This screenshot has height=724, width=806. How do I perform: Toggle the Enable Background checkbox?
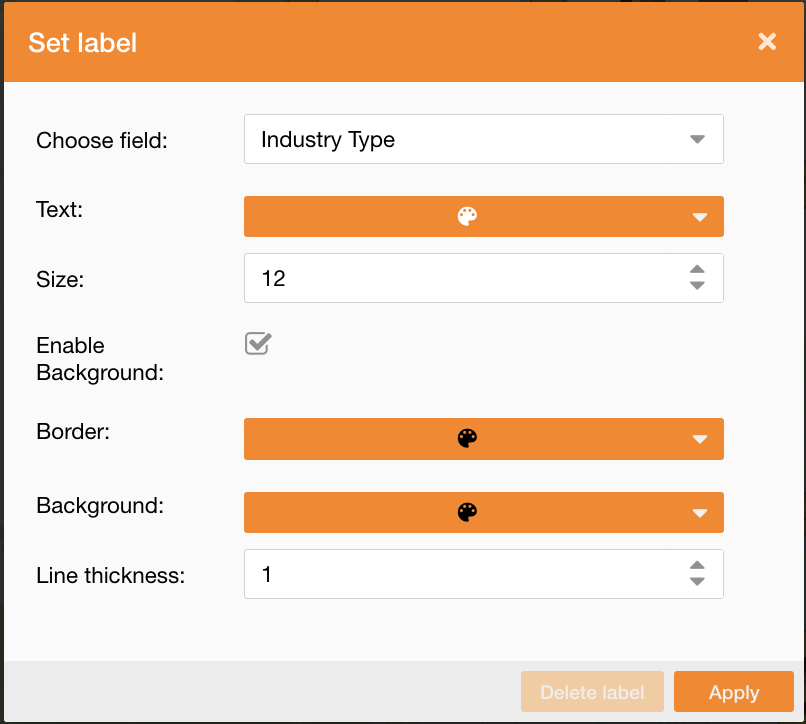(258, 343)
